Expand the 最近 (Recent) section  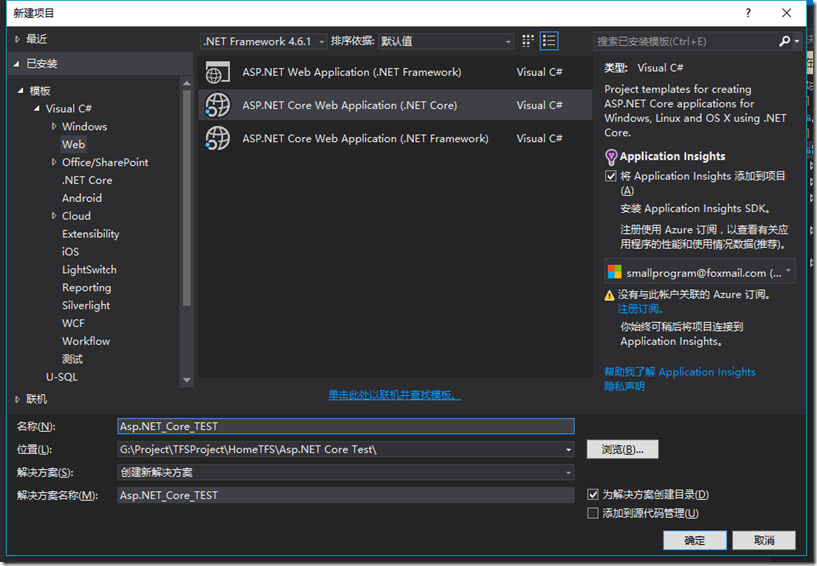pyautogui.click(x=17, y=39)
